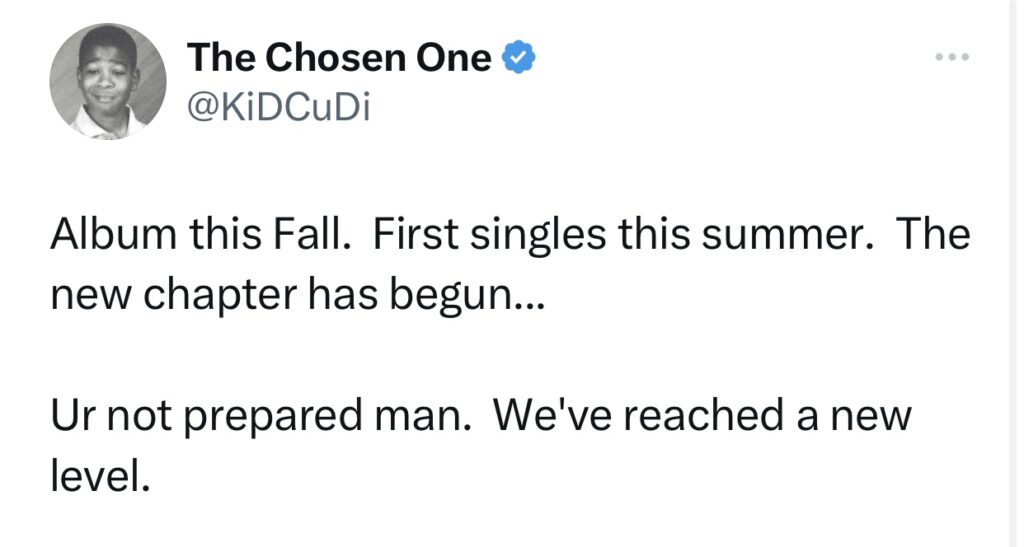Open The Chosen One's profile picture
This screenshot has width=1024, height=547.
(107, 81)
